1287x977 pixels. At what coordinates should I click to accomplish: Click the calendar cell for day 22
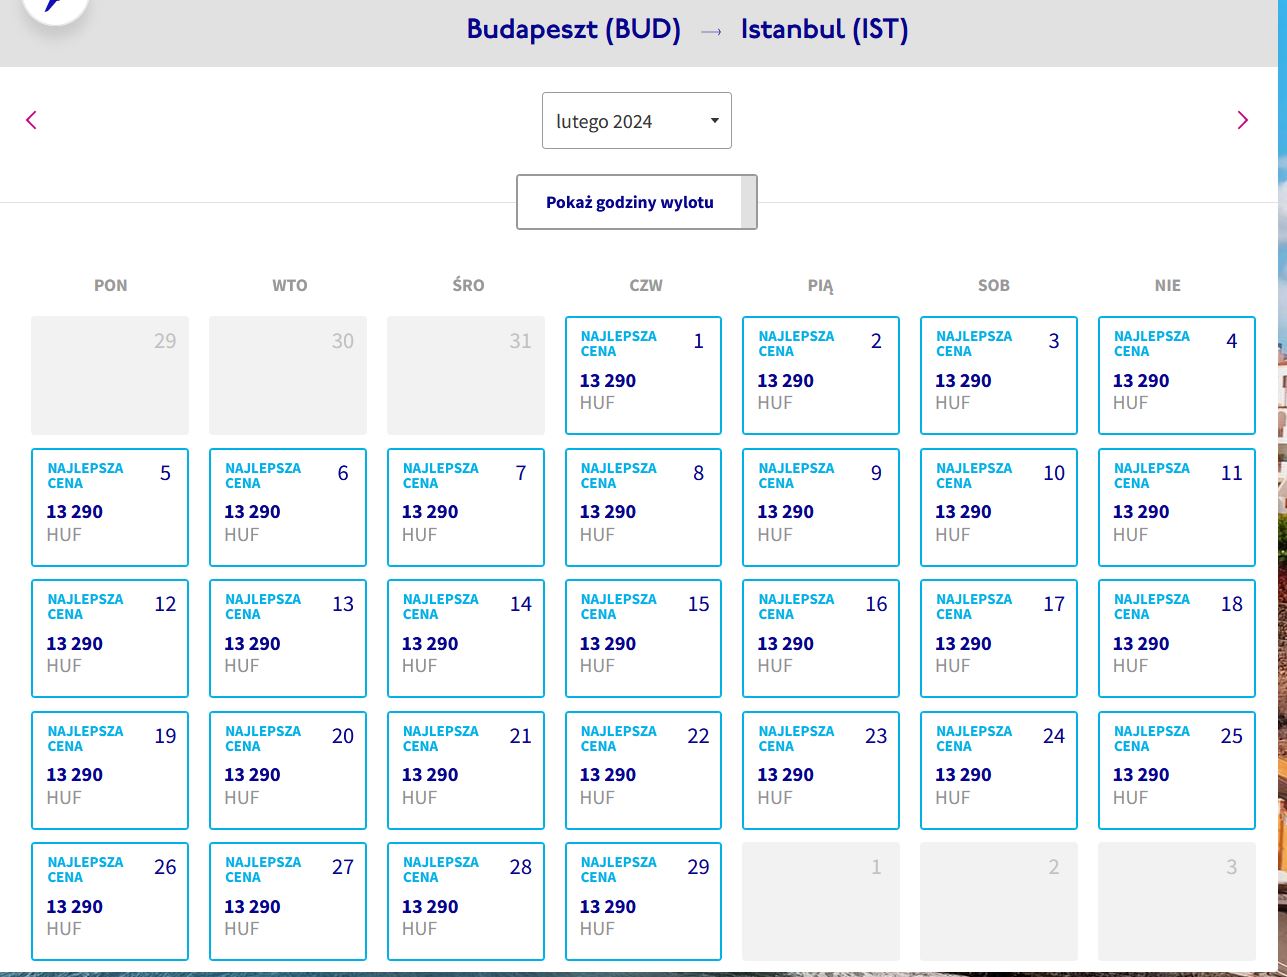click(643, 770)
